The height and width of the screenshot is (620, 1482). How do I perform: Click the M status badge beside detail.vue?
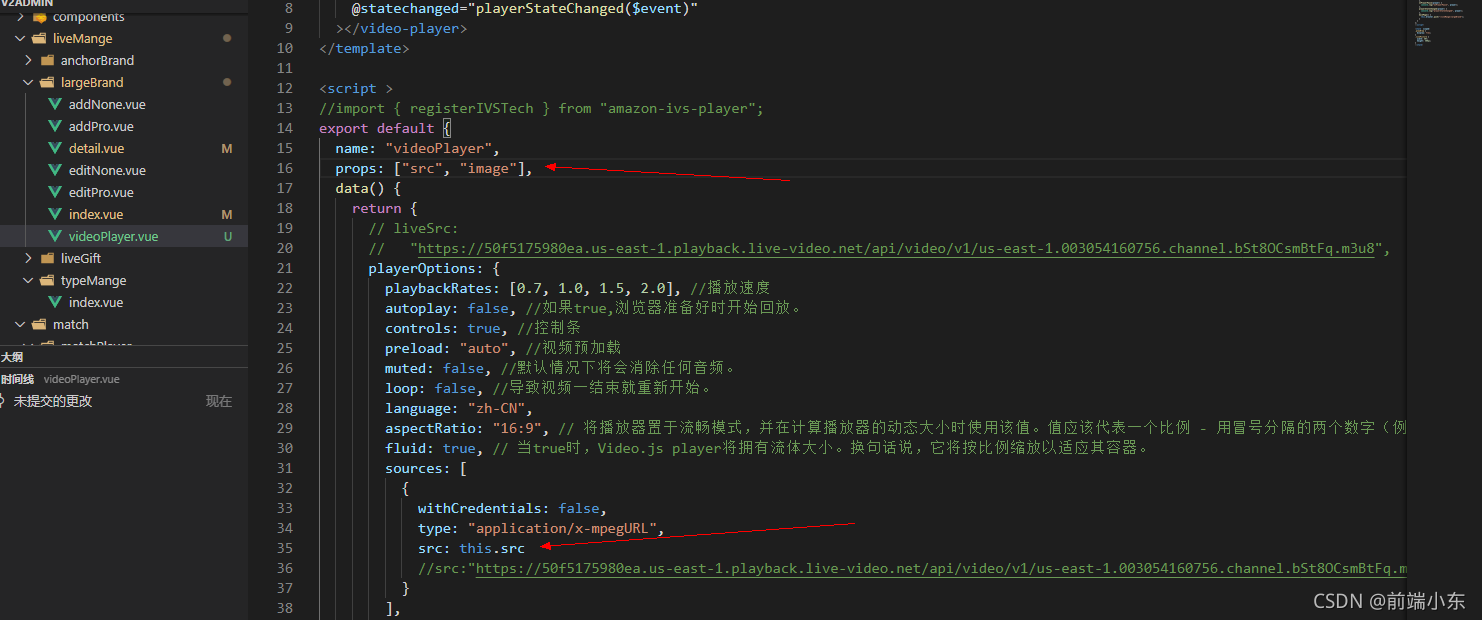pos(227,149)
